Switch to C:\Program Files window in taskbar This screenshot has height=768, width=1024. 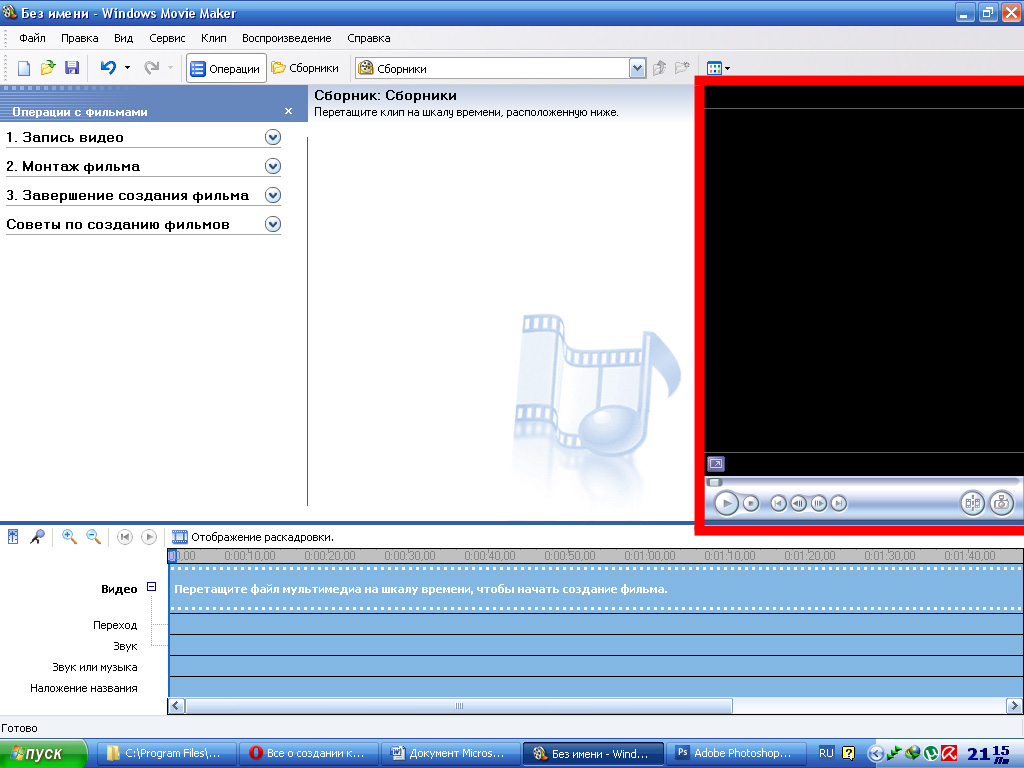coord(166,754)
